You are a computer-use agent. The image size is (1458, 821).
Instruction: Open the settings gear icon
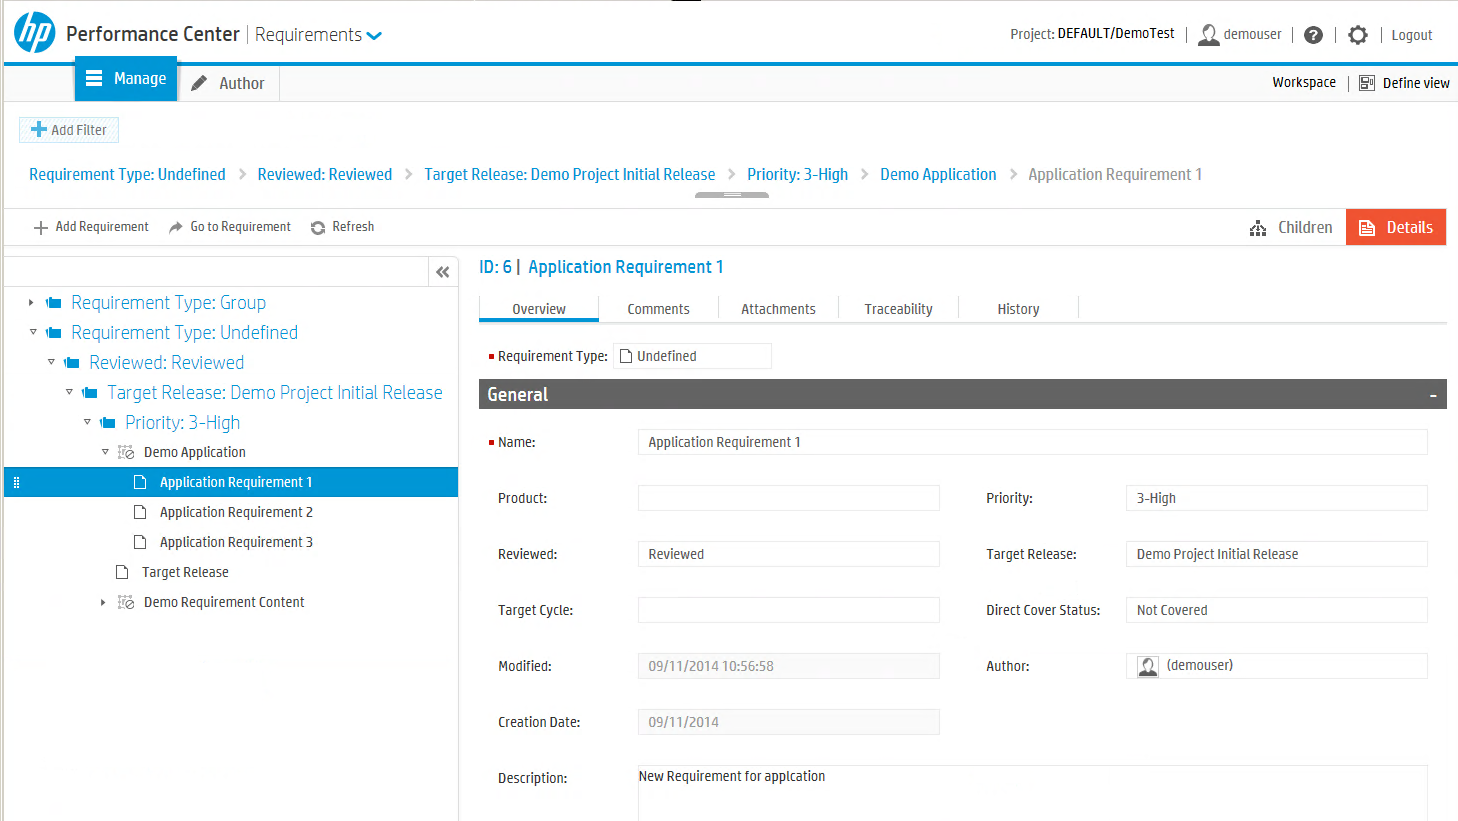(x=1357, y=35)
